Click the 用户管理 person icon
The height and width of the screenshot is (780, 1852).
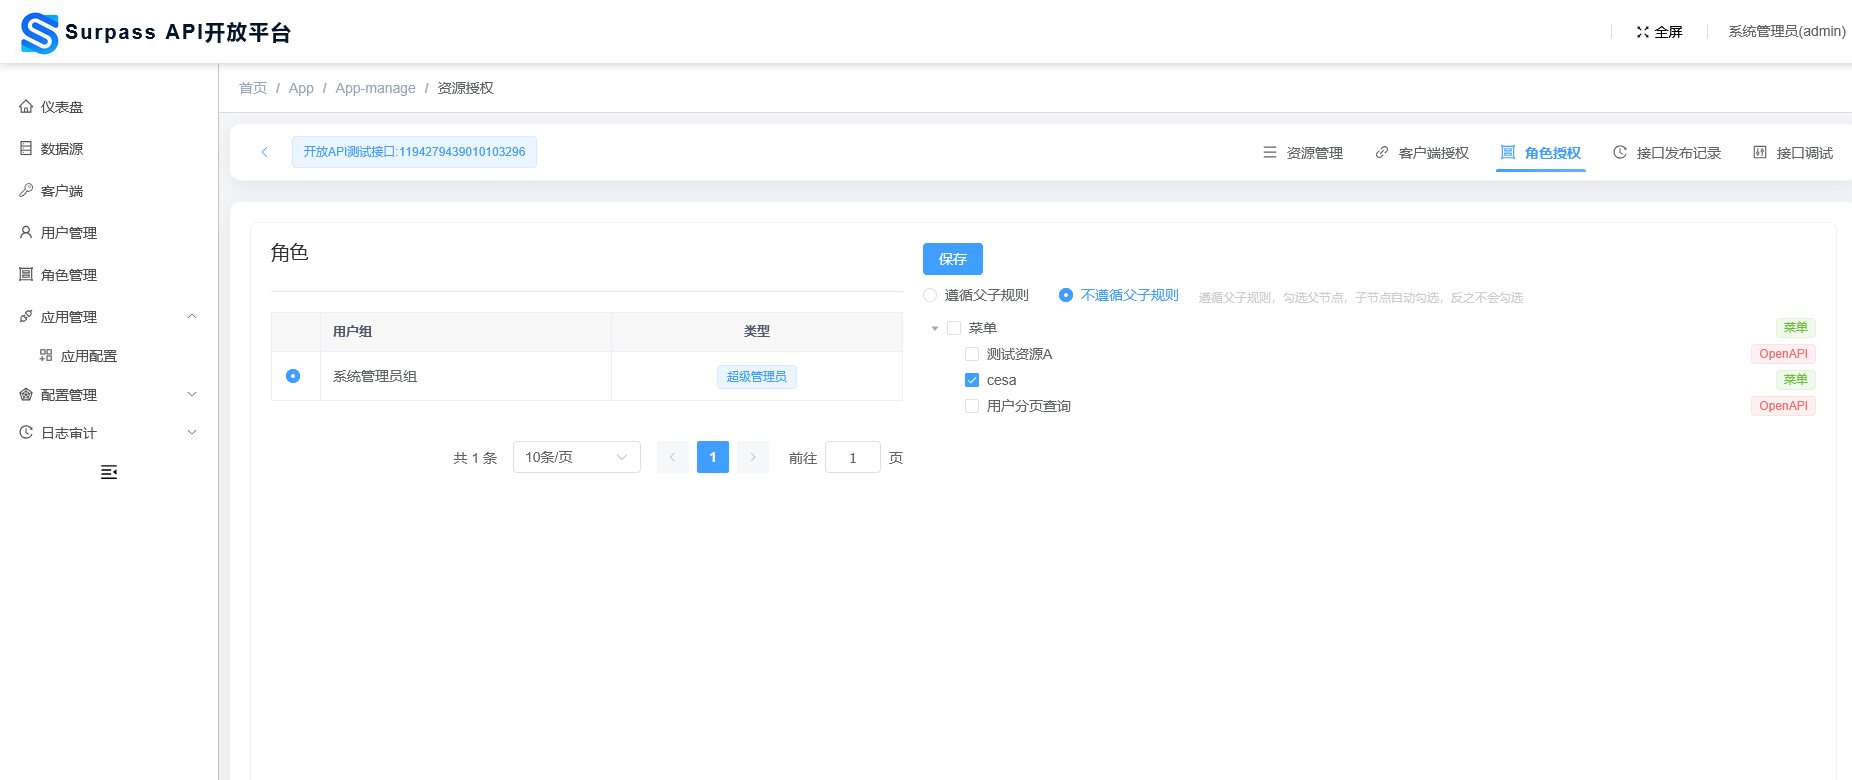pyautogui.click(x=26, y=233)
